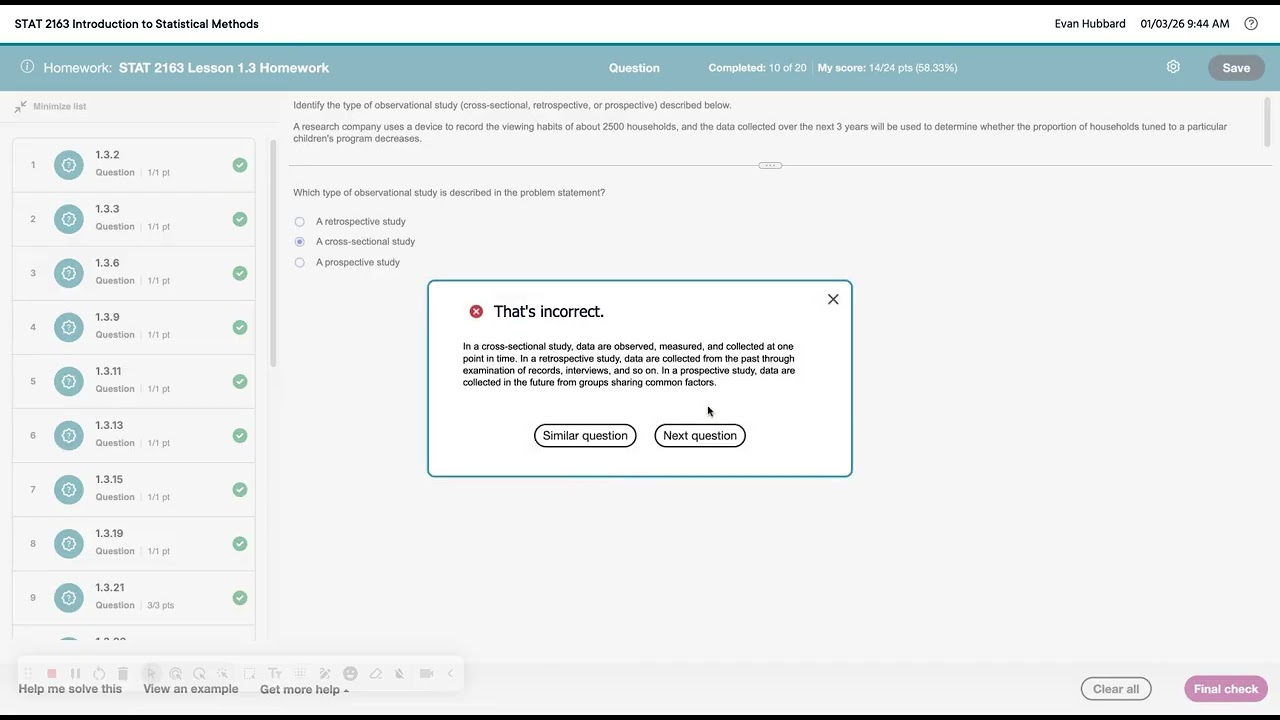Open question 1.3.2 in list
The height and width of the screenshot is (720, 1280).
click(x=134, y=165)
